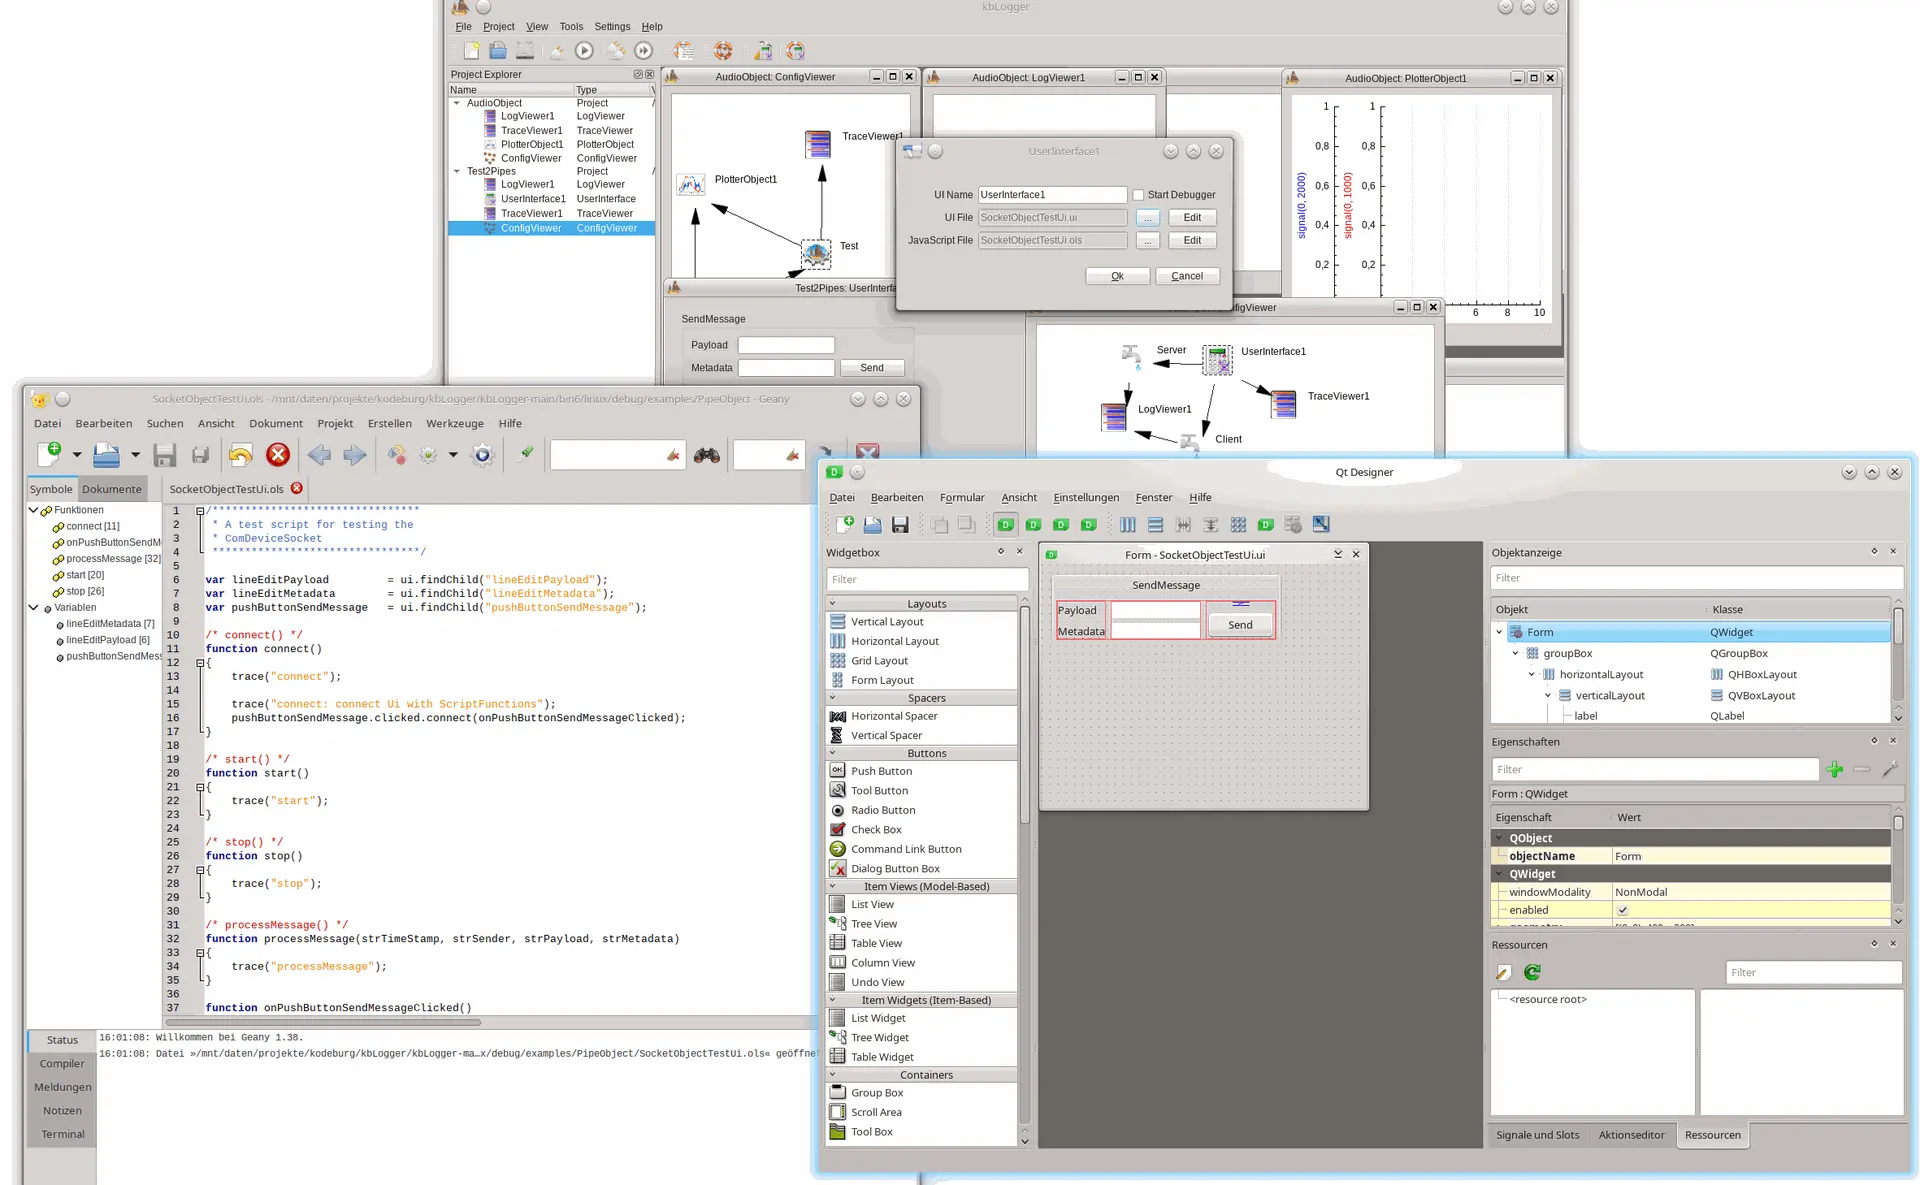Viewport: 1920px width, 1185px height.
Task: Click the open project folder icon in kbLogger
Action: [x=498, y=50]
